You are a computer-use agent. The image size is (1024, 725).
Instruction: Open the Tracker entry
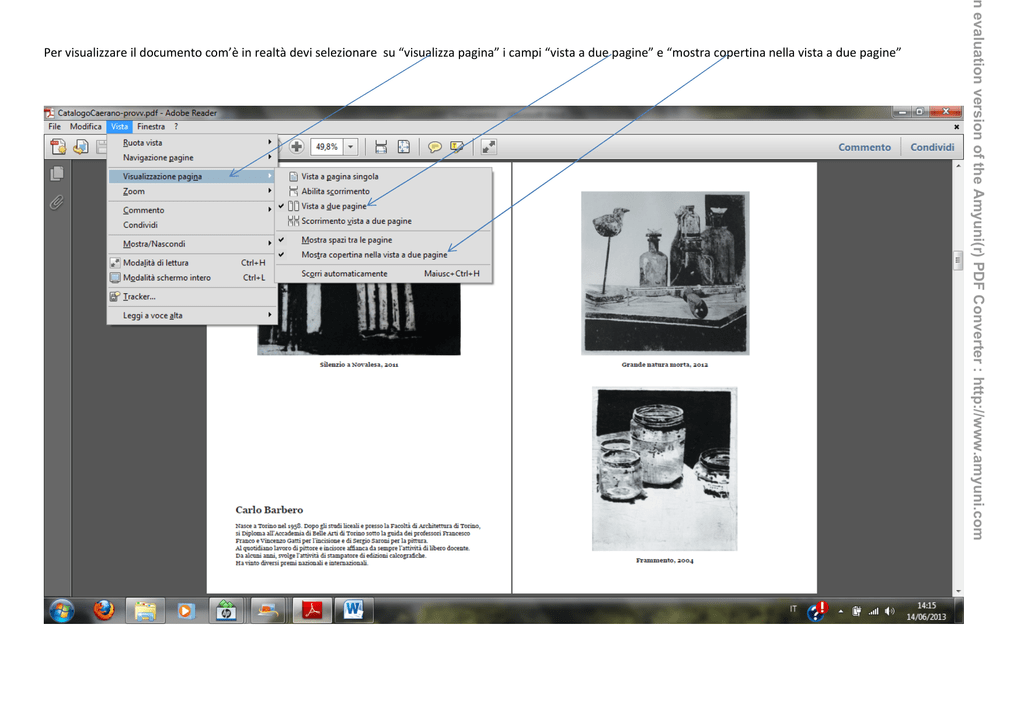(x=192, y=297)
